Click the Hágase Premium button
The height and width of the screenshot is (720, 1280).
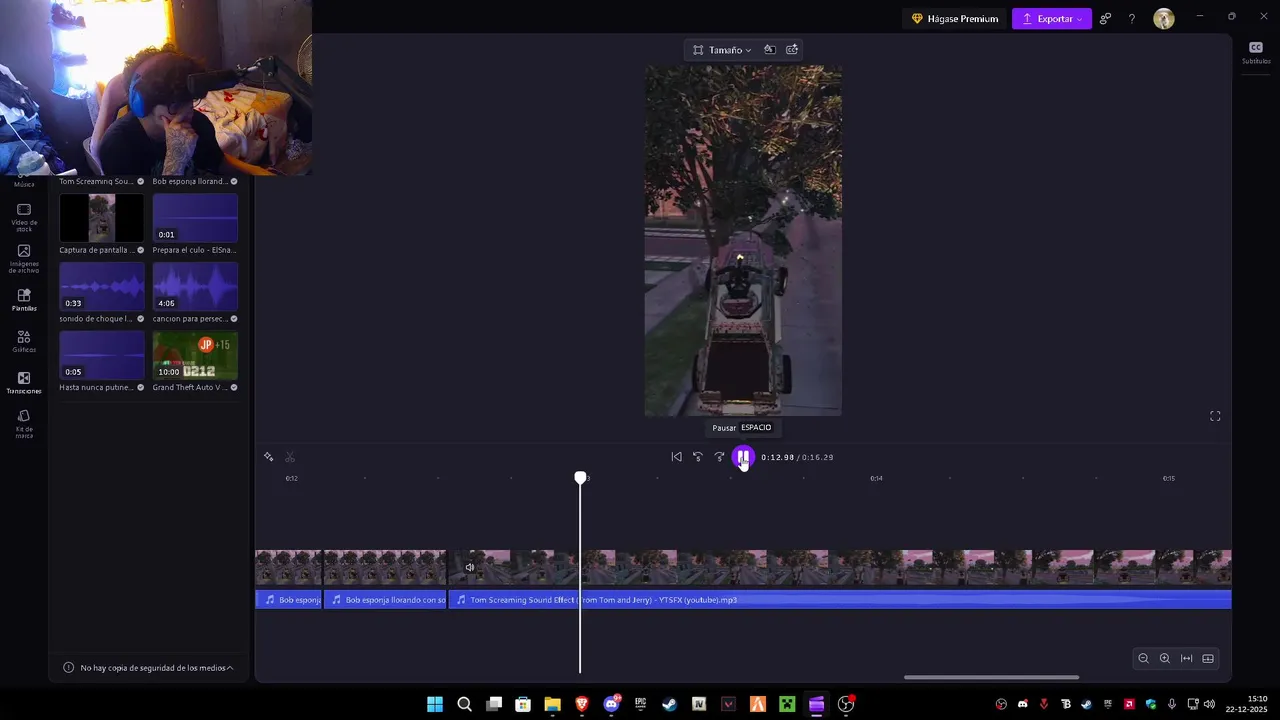point(955,19)
